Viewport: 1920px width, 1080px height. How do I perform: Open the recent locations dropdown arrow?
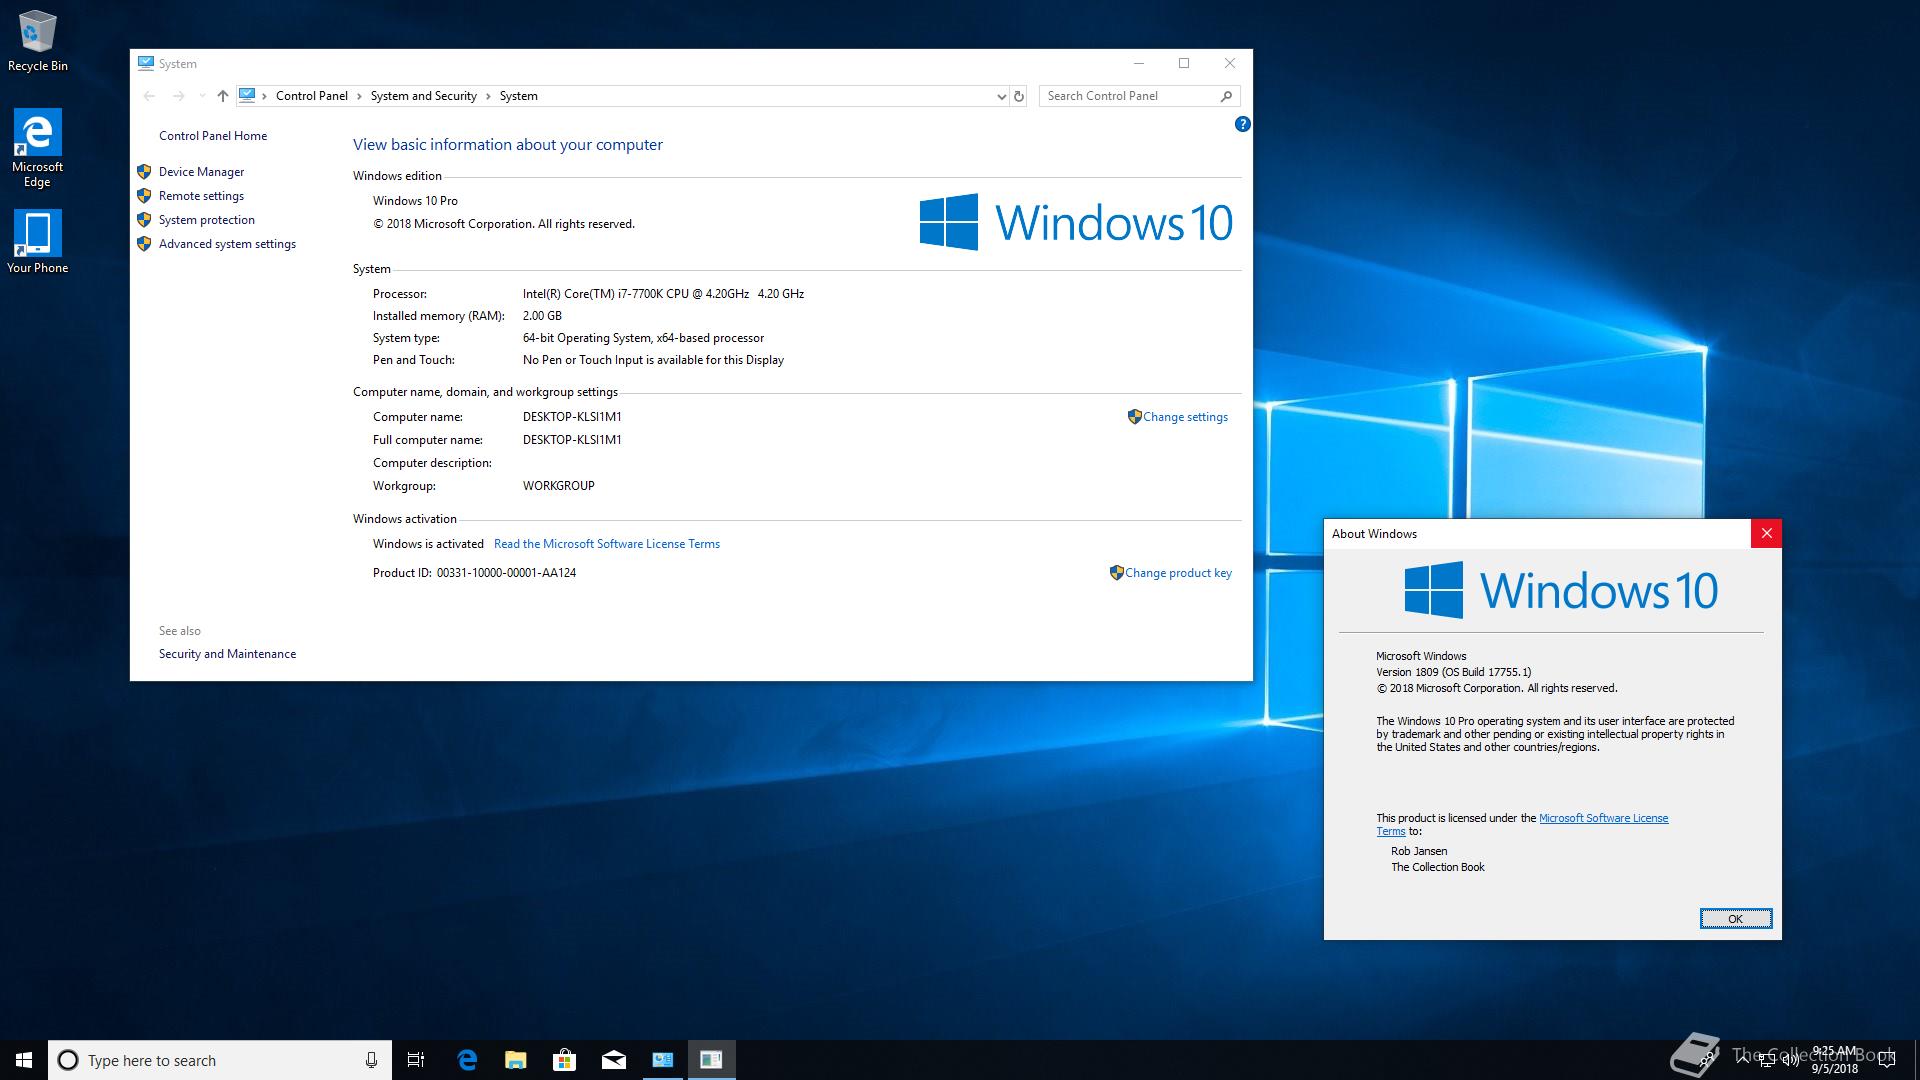202,96
